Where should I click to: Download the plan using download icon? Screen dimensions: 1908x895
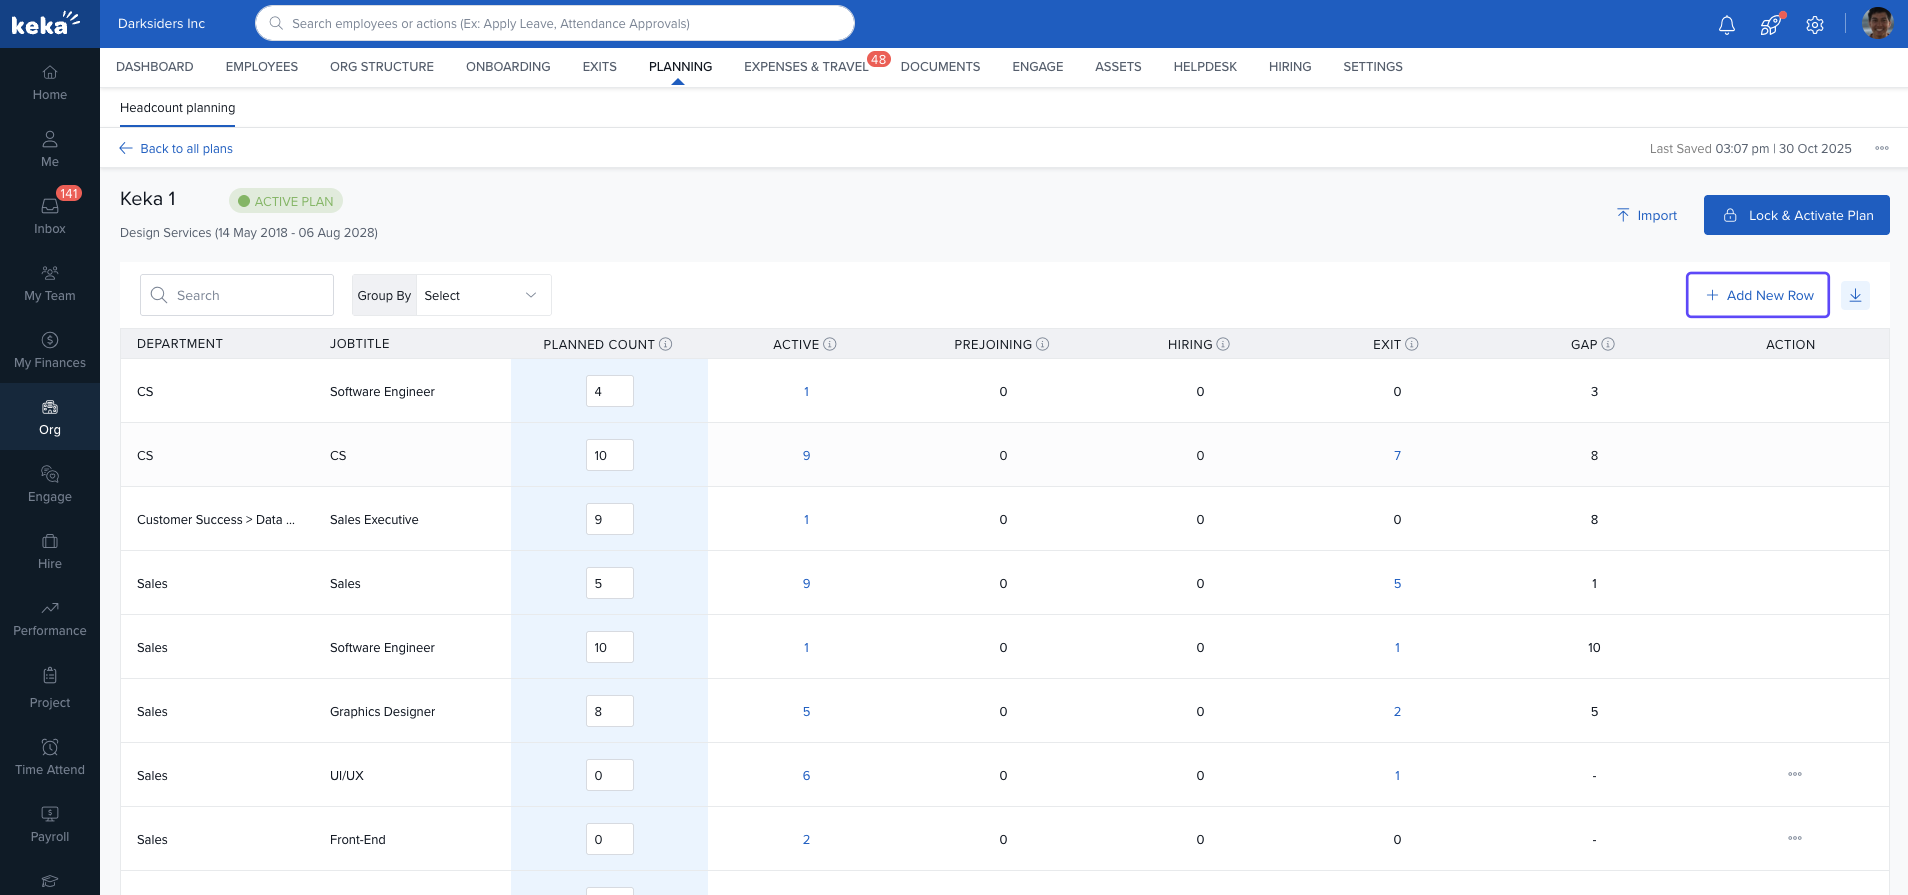(1855, 295)
